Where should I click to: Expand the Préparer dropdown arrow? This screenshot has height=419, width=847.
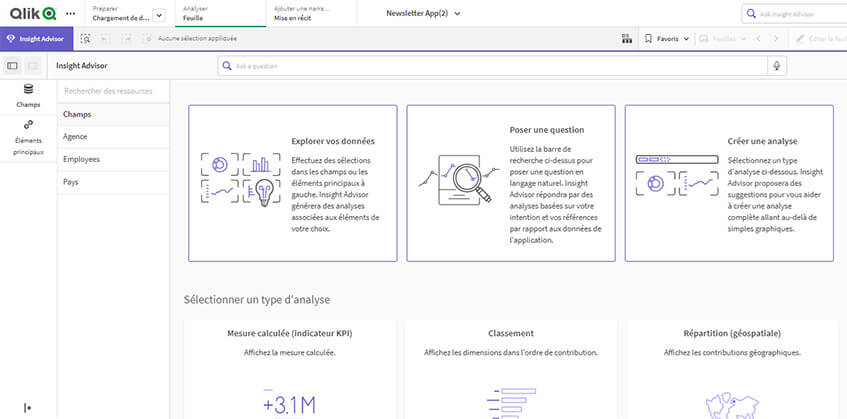(x=159, y=16)
